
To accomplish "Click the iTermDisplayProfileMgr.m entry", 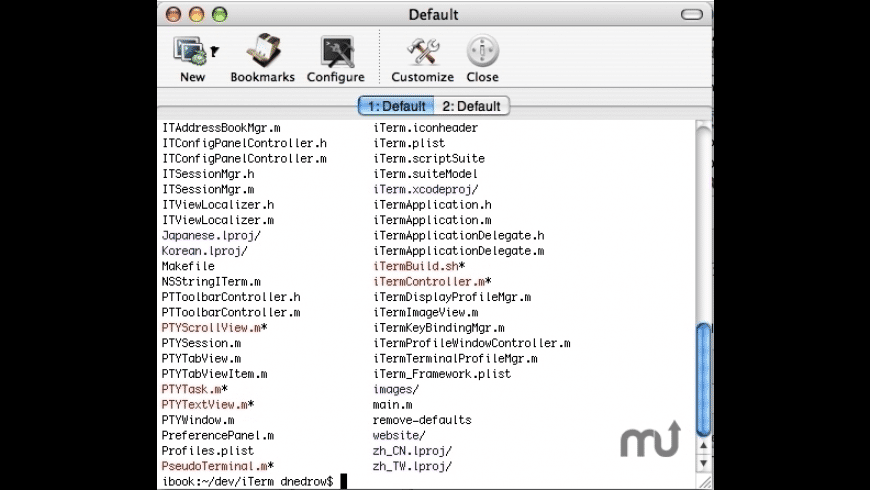I will point(452,297).
